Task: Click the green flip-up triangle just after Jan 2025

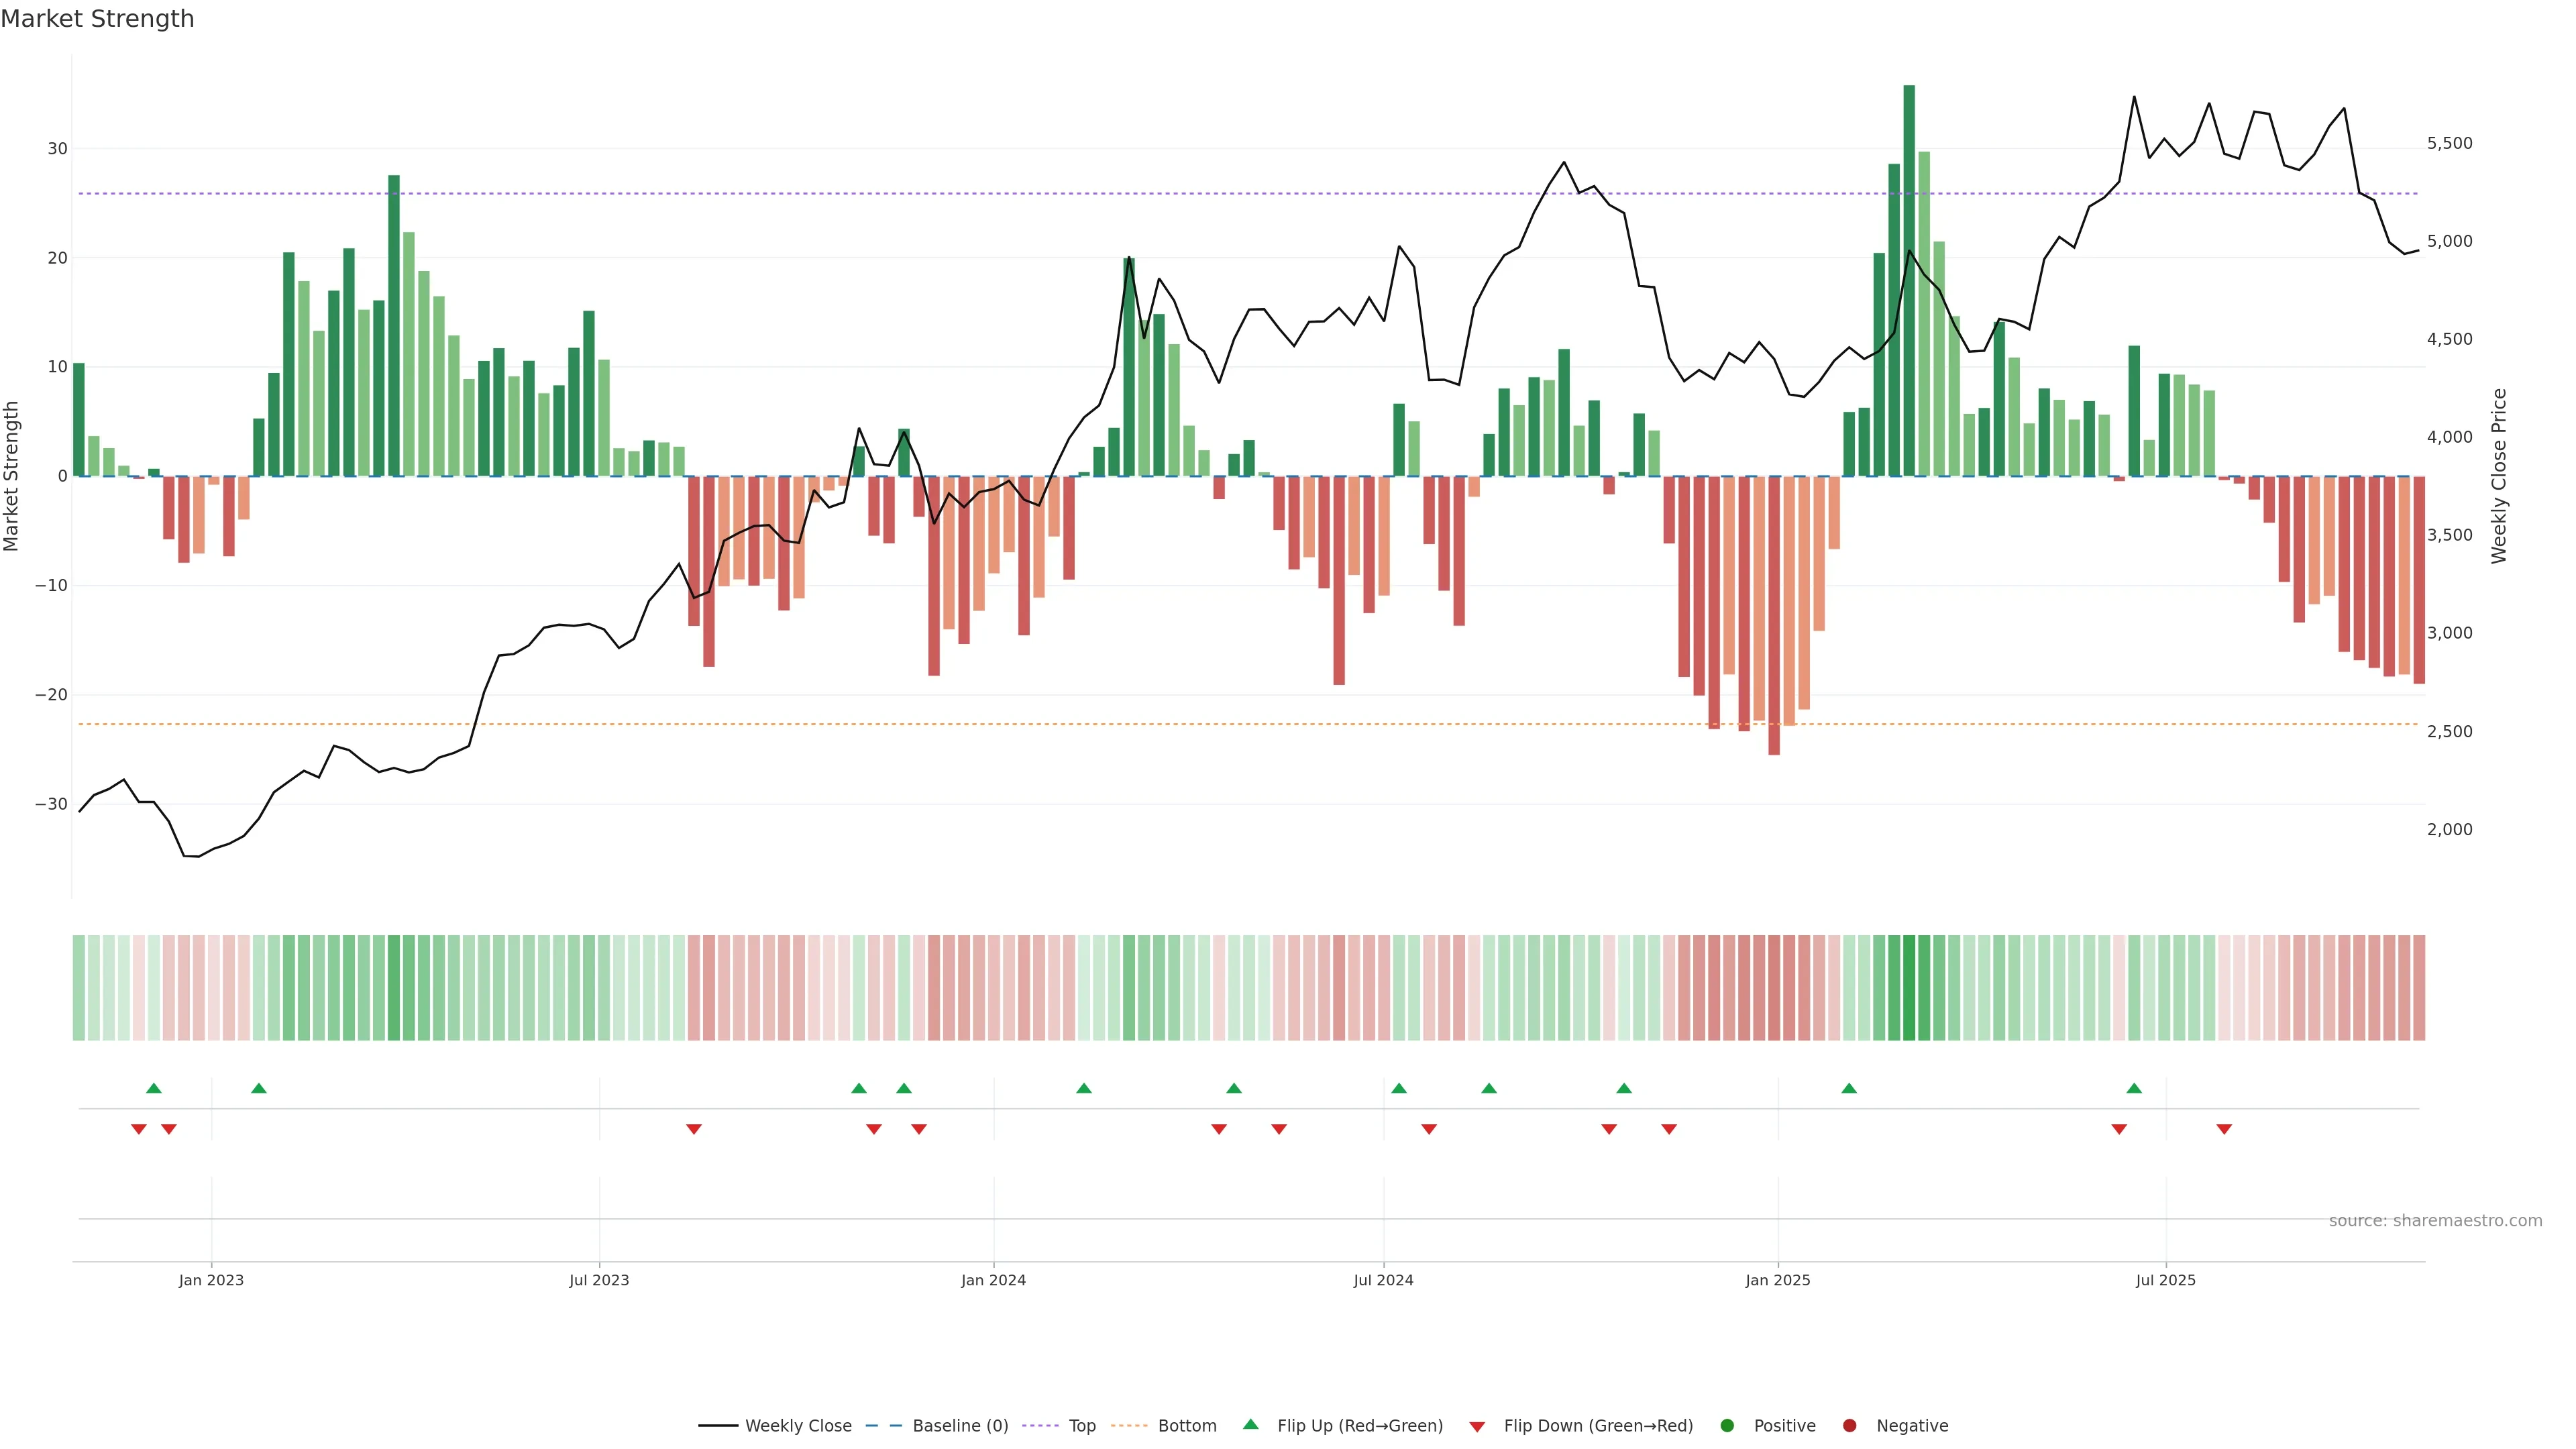Action: click(x=1849, y=1088)
